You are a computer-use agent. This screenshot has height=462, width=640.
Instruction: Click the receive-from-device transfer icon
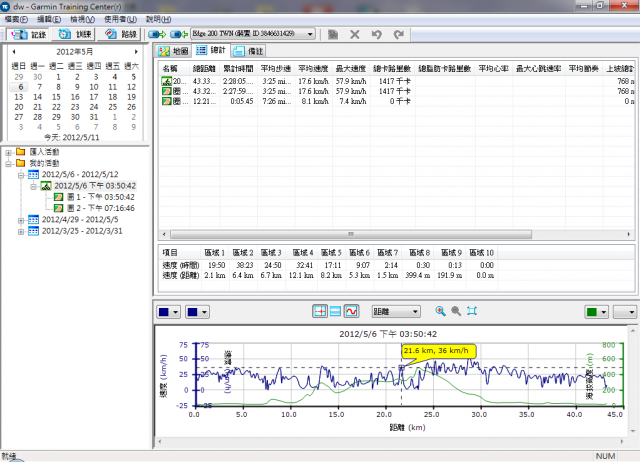[x=179, y=34]
